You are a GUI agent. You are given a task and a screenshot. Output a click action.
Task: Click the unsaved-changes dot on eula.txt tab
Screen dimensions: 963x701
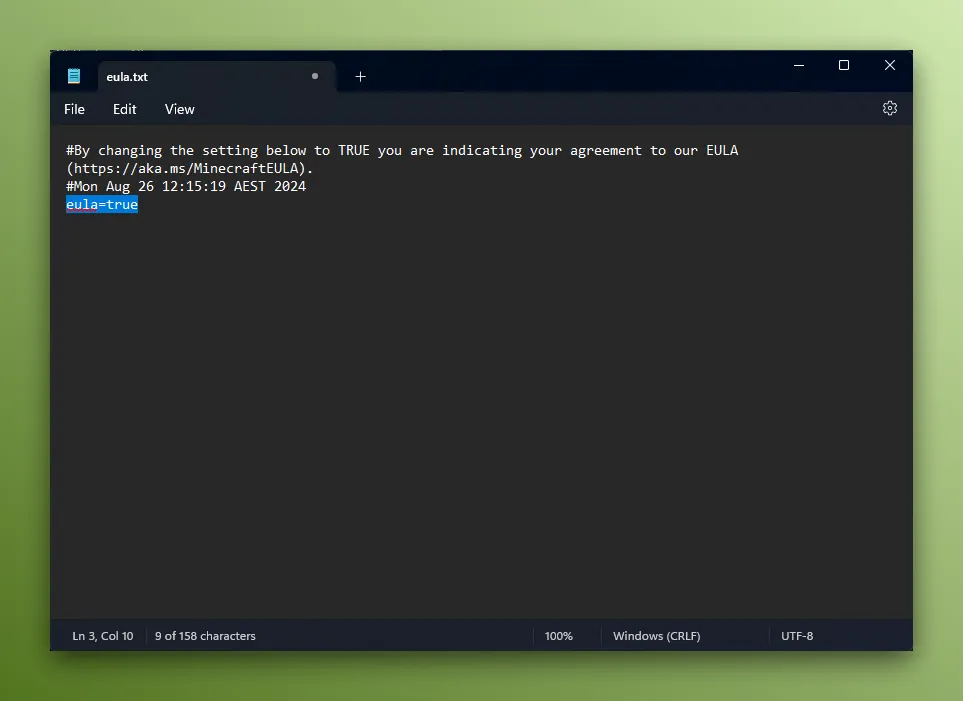tap(313, 76)
